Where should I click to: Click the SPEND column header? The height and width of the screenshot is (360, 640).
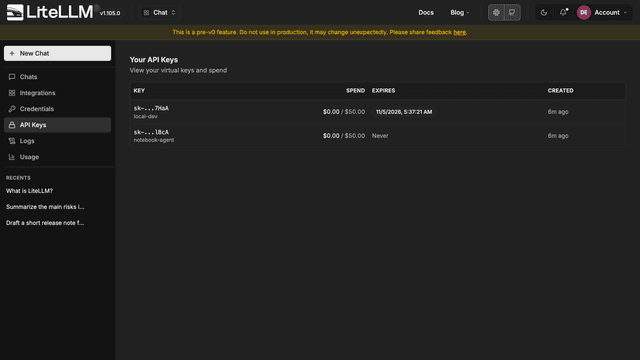coord(356,91)
